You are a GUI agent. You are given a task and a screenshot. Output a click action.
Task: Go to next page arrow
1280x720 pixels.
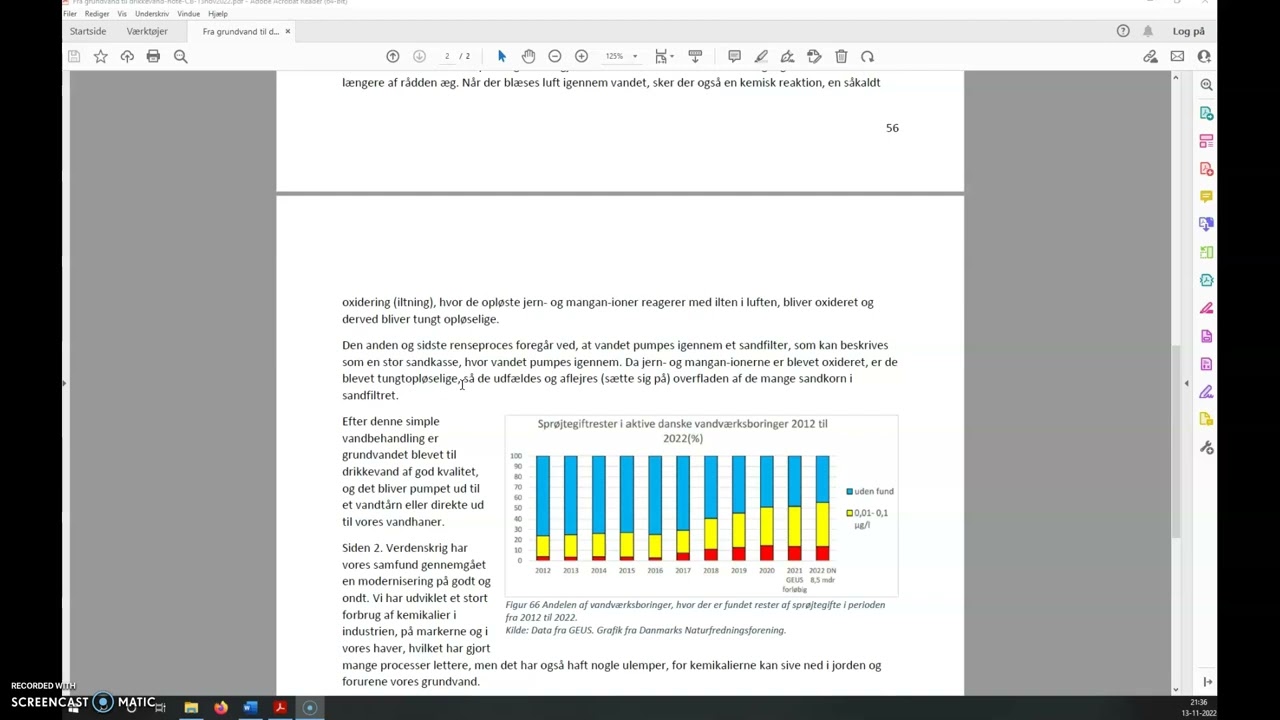tap(419, 57)
